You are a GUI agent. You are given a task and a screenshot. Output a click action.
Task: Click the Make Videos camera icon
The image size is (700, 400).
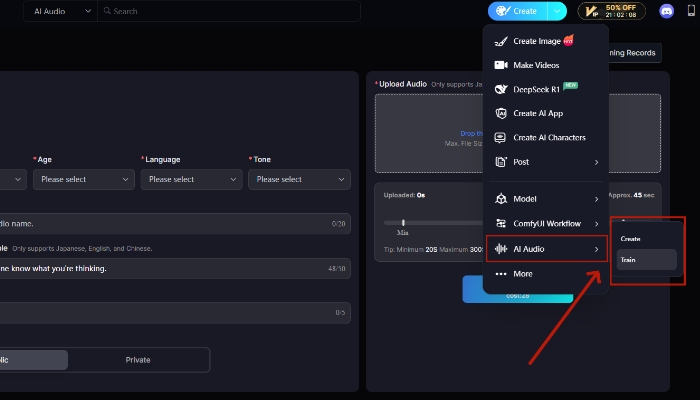pos(501,65)
